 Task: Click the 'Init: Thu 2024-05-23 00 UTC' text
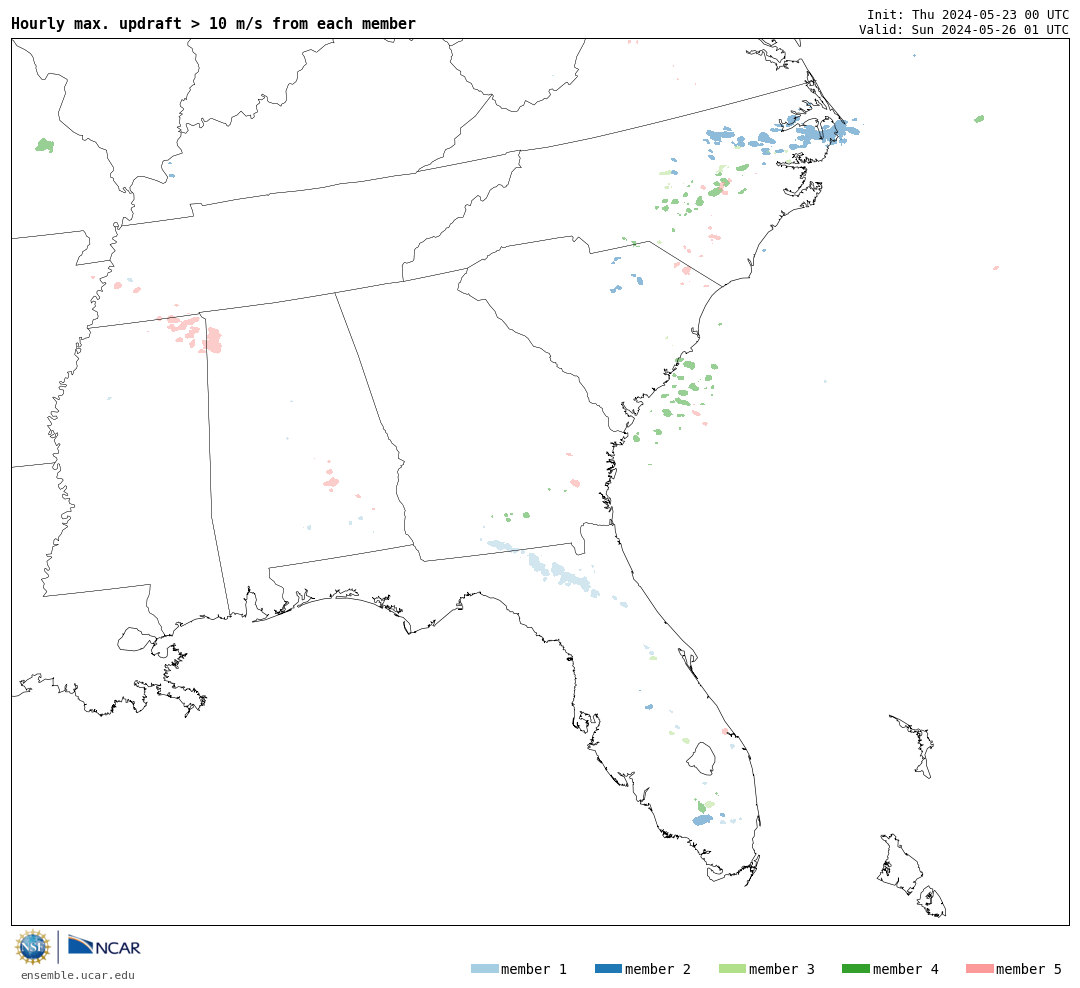(968, 14)
